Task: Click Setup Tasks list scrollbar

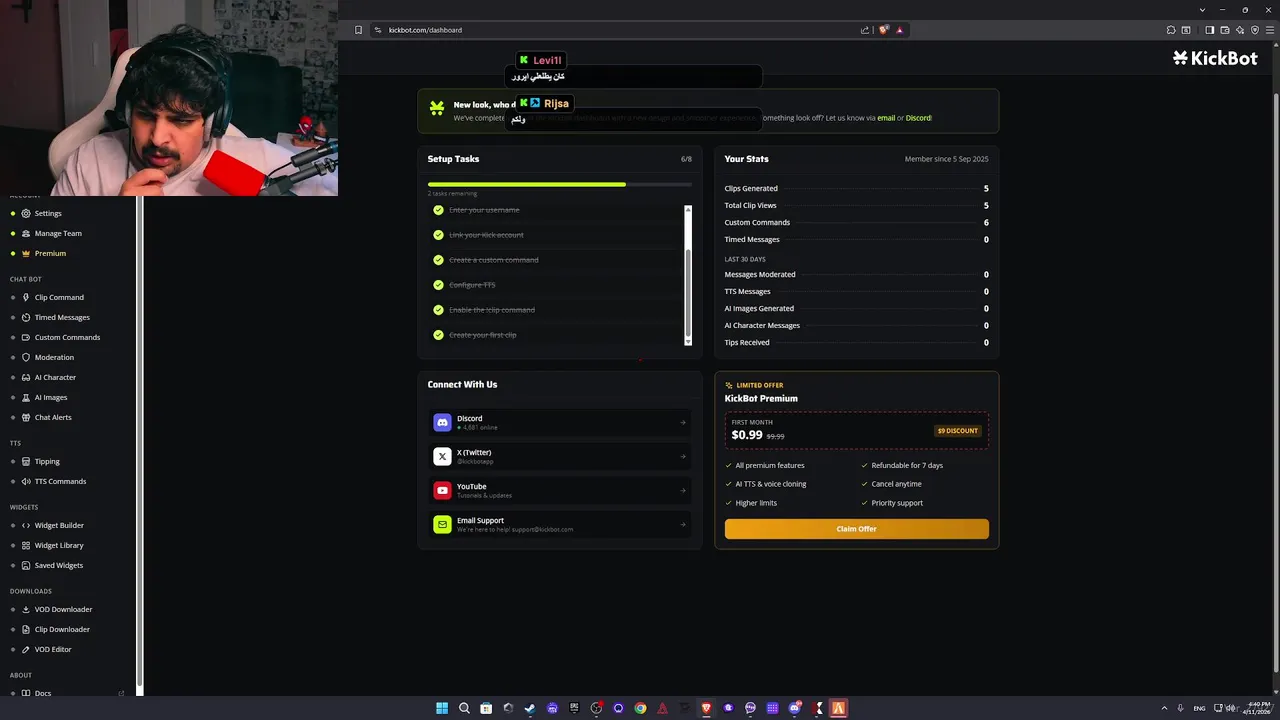Action: 688,276
